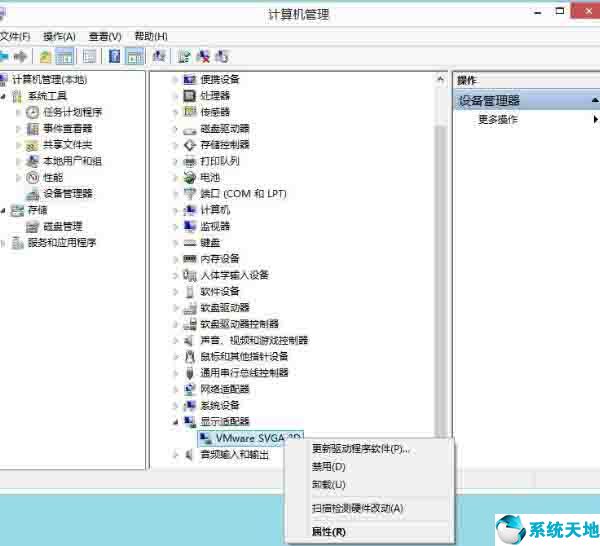Click the Up one level folder icon
Screen dimensions: 600x546
point(45,57)
